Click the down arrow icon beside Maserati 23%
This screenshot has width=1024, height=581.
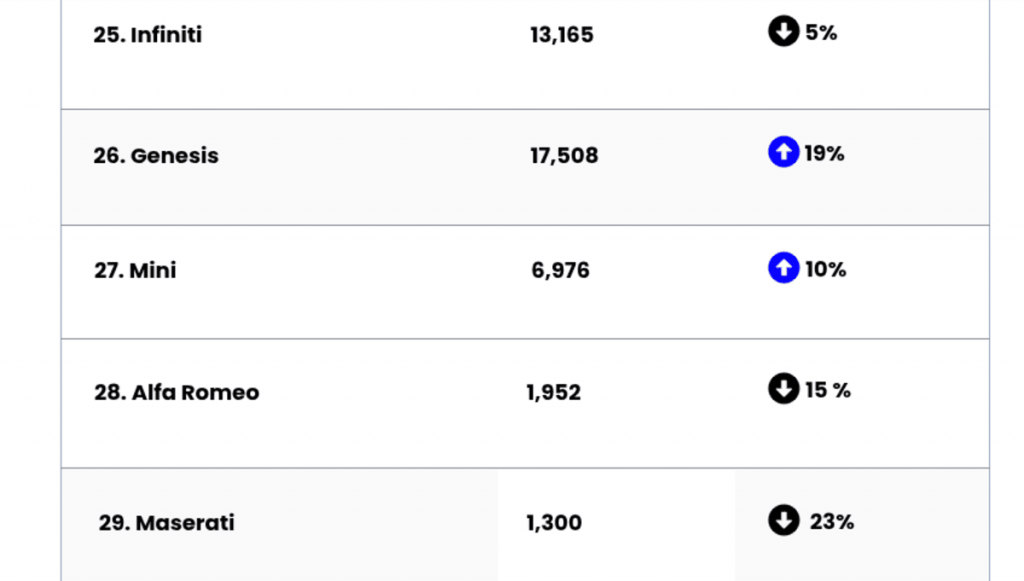[x=783, y=520]
